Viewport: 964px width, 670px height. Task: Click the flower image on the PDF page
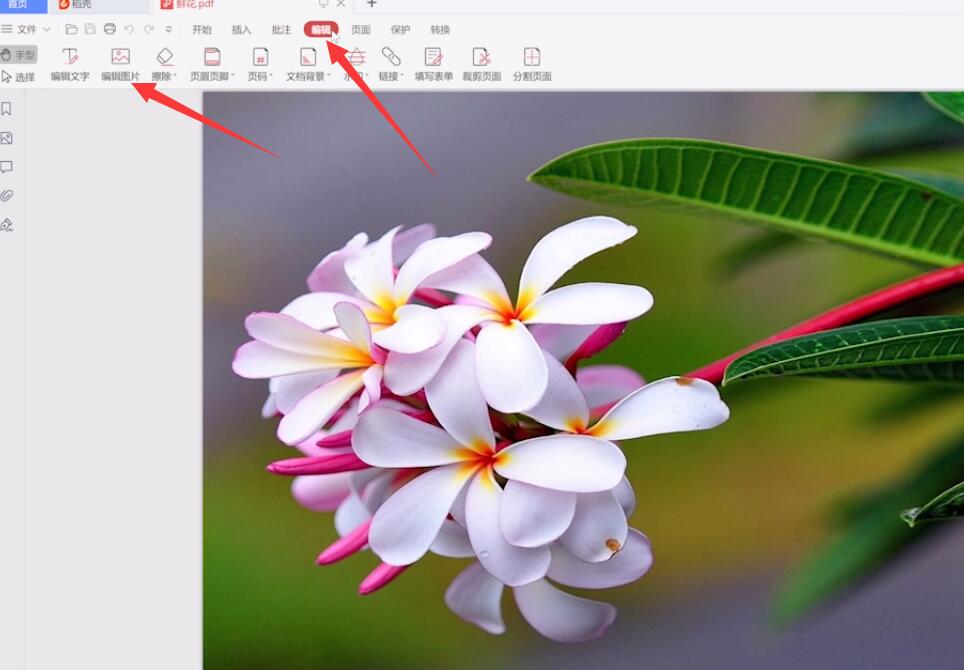click(583, 381)
